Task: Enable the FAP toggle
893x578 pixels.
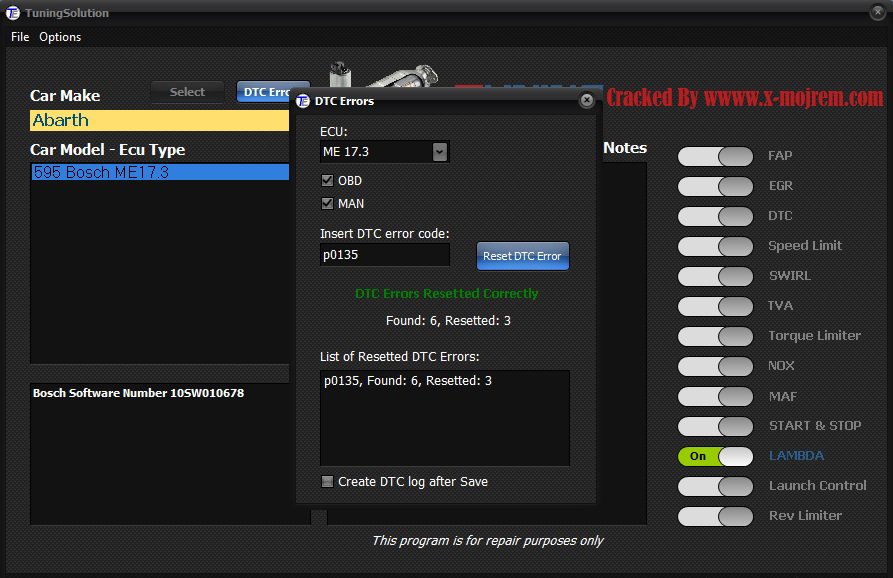Action: click(x=715, y=156)
